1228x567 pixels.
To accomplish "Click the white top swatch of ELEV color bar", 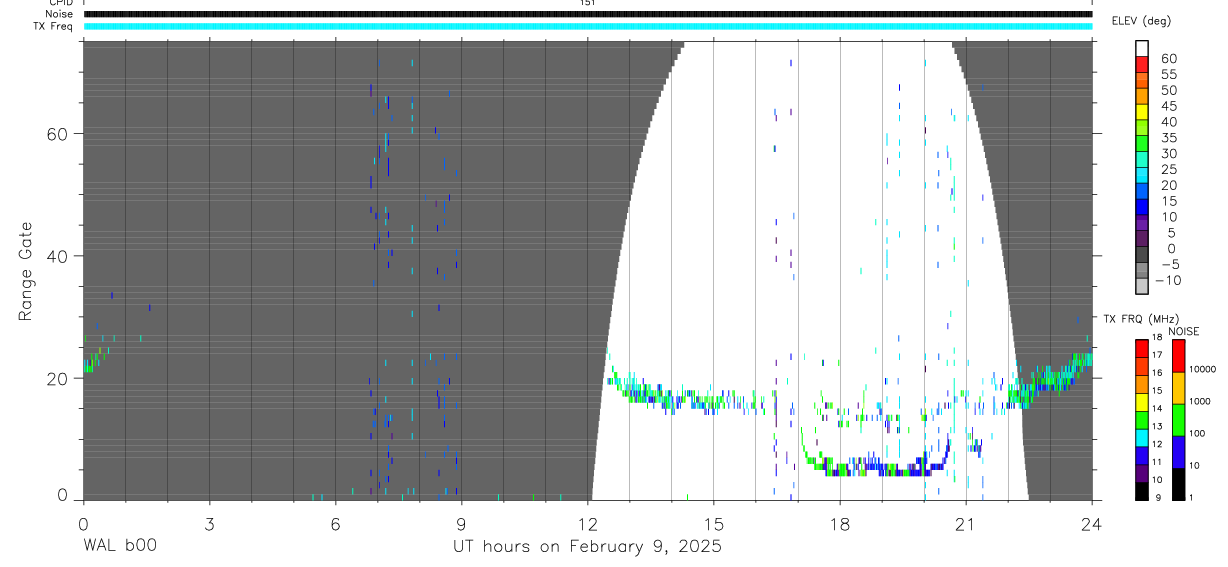I will point(1142,48).
